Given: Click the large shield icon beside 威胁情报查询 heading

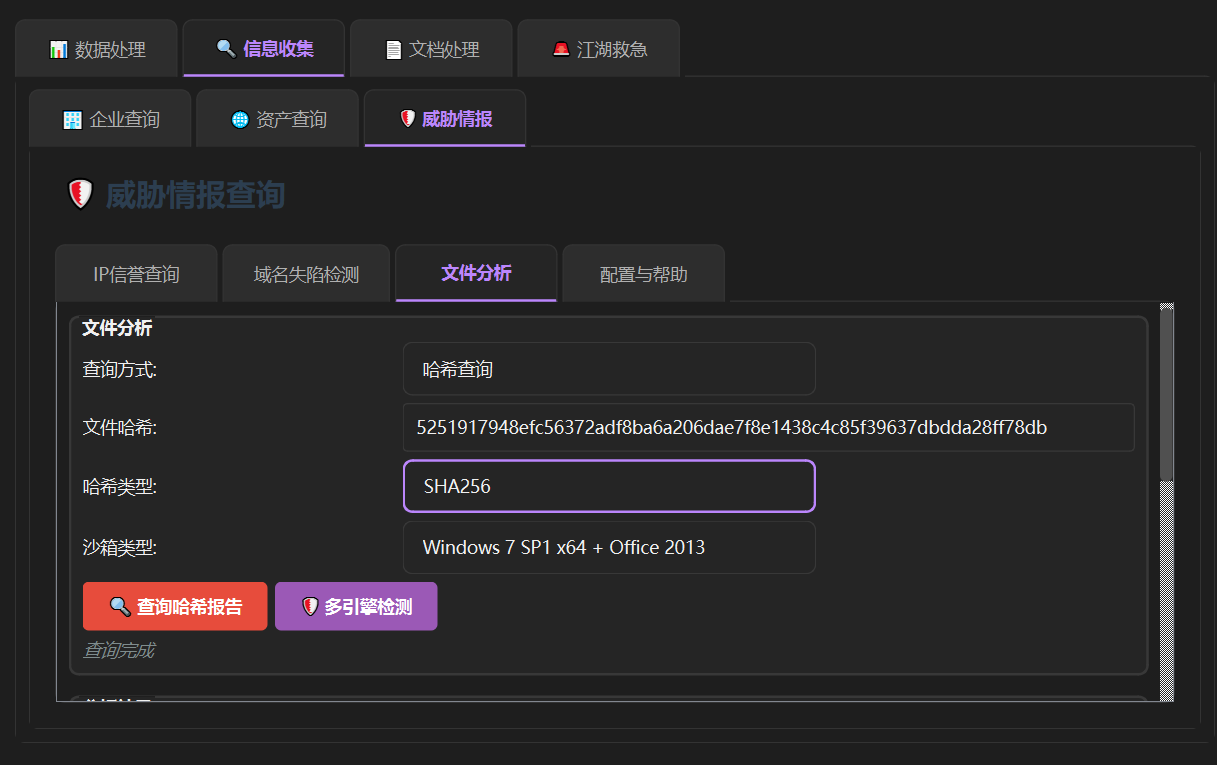Looking at the screenshot, I should (80, 195).
